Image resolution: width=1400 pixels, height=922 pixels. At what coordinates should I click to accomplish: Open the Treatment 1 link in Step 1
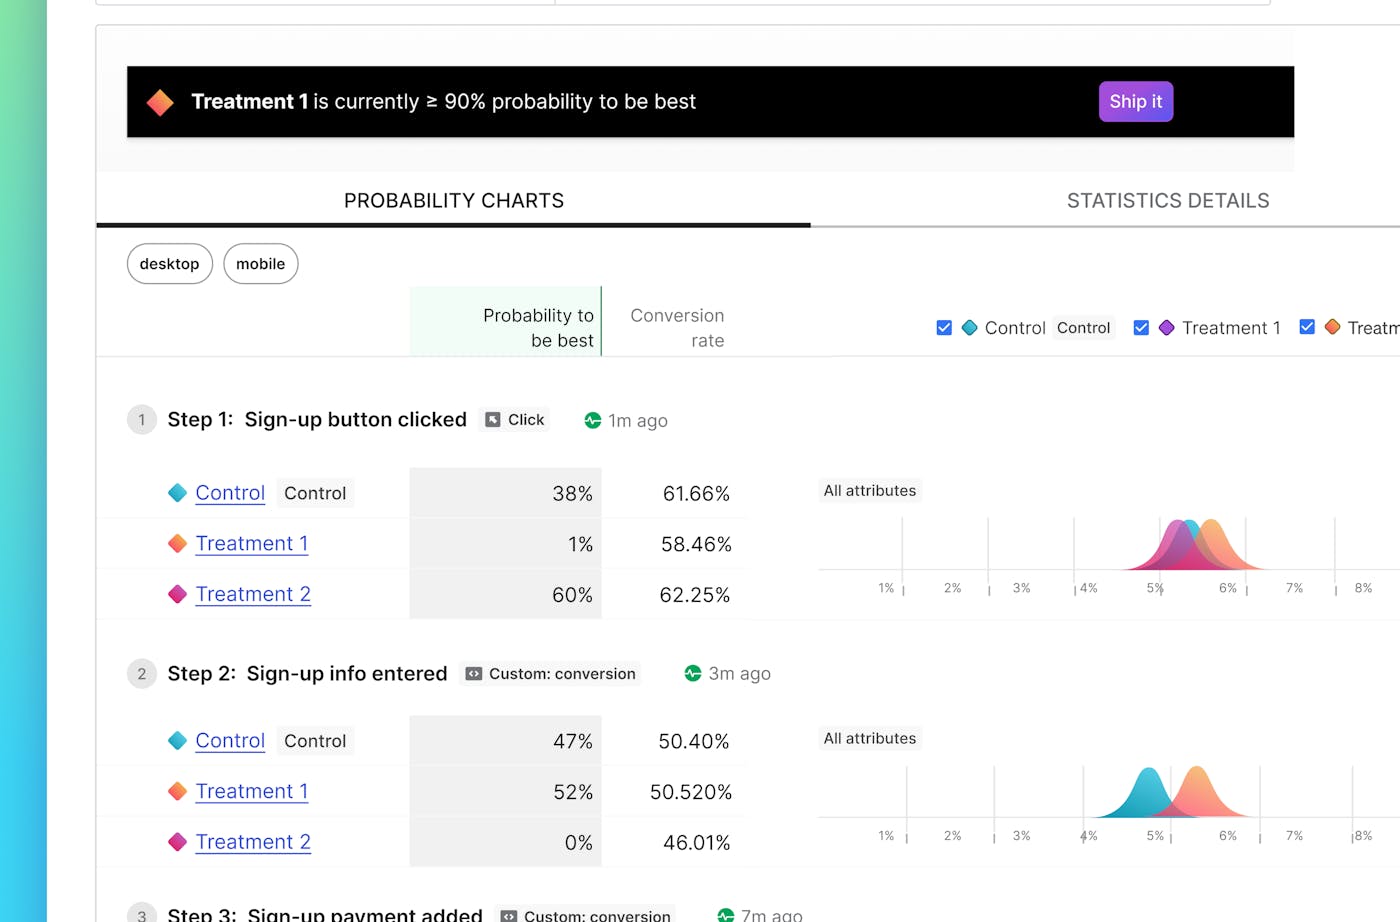click(x=252, y=544)
